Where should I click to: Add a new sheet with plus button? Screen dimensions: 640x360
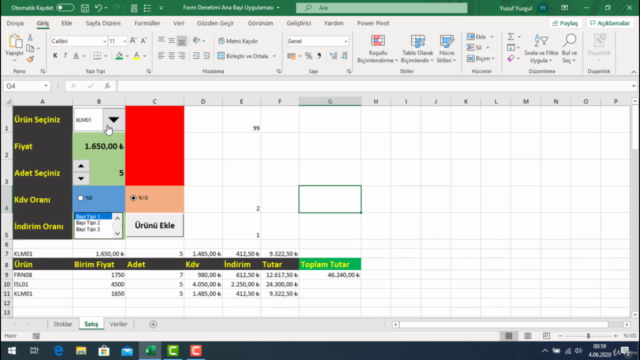153,324
